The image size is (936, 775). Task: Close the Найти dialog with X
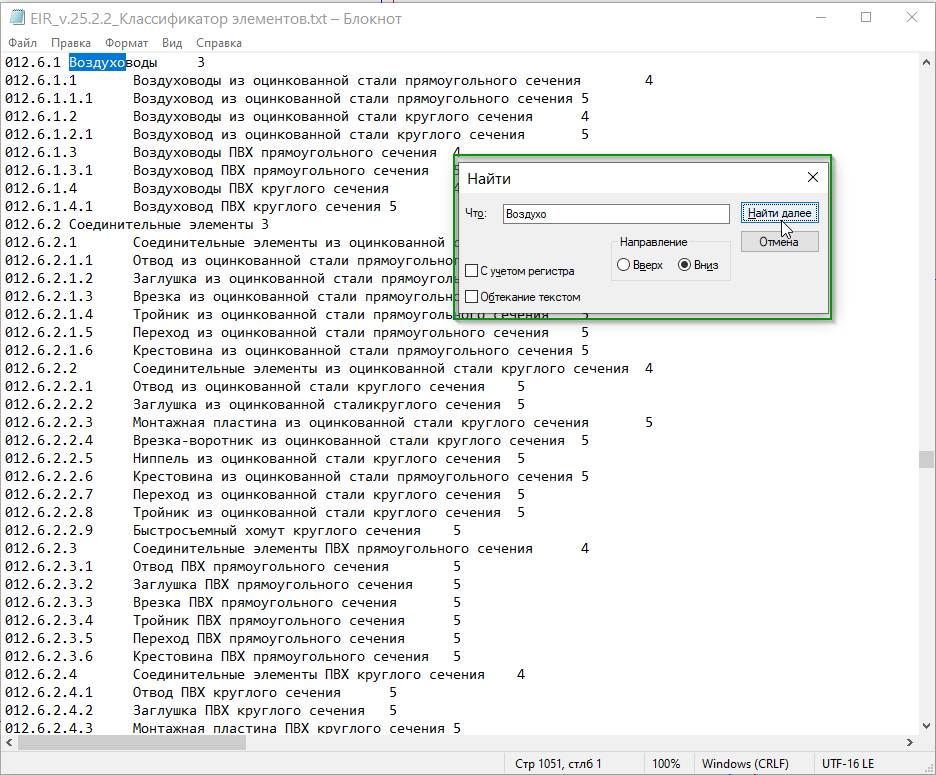click(813, 177)
